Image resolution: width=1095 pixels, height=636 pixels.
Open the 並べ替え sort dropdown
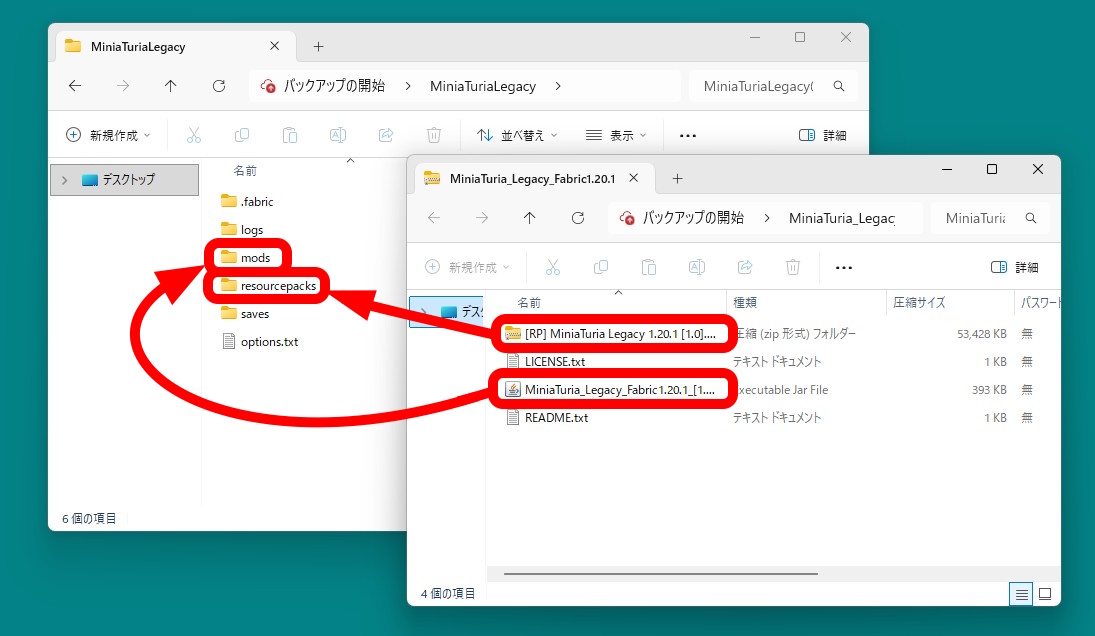pyautogui.click(x=516, y=135)
